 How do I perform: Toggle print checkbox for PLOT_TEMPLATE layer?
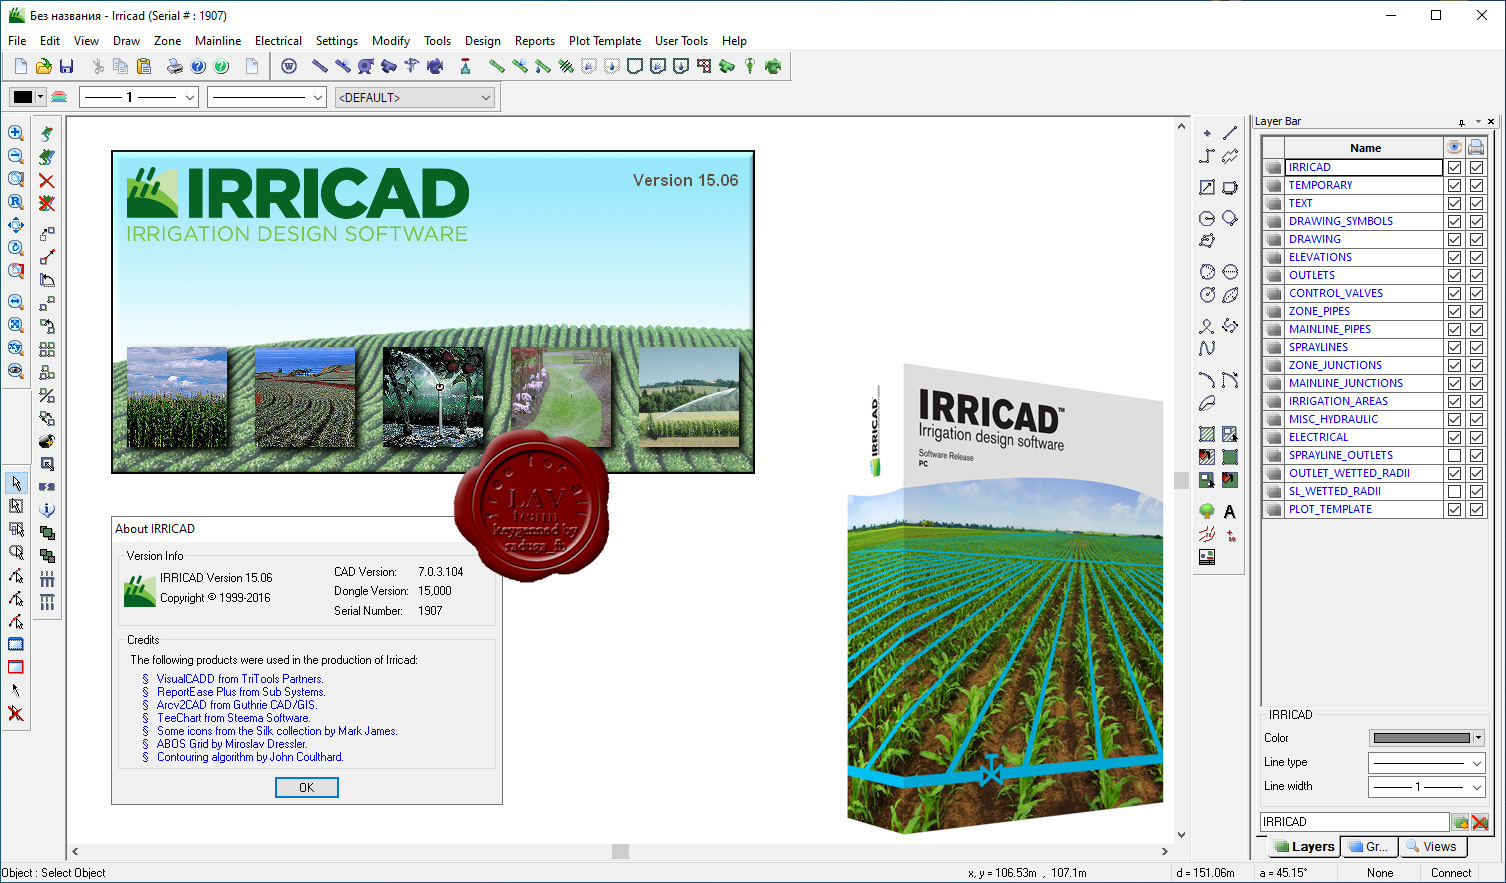click(1476, 509)
